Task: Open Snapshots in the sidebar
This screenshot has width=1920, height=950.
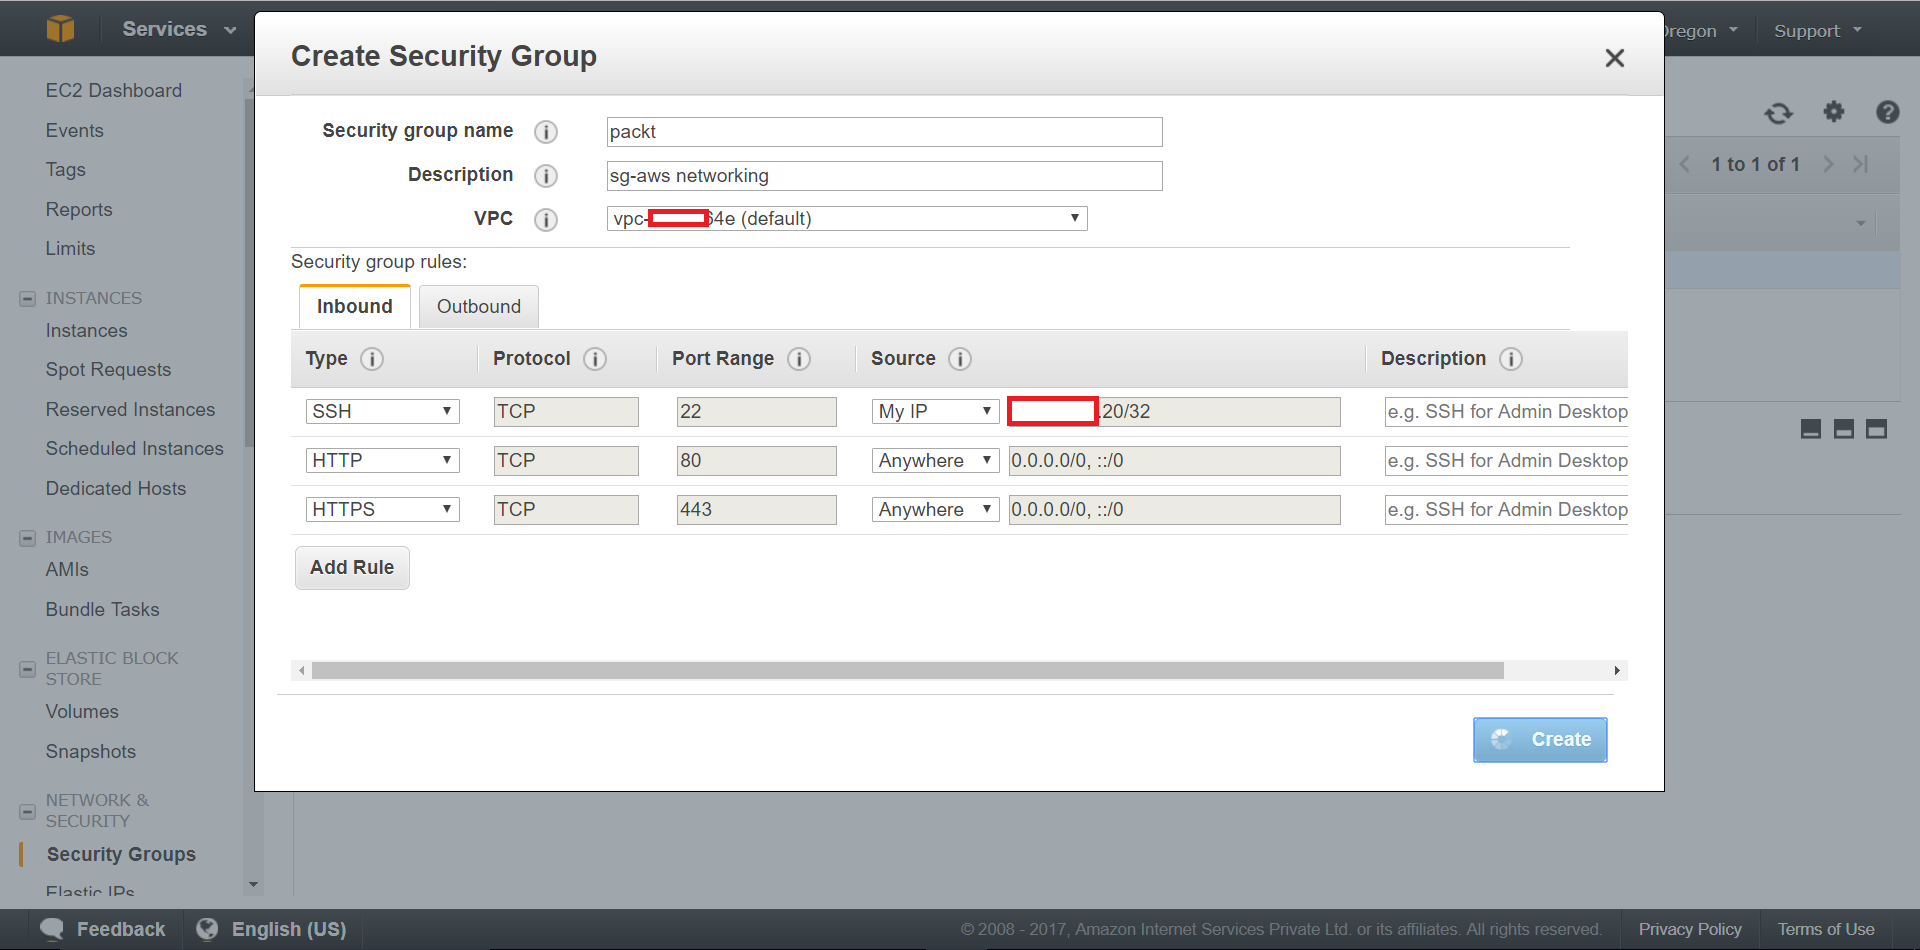Action: click(x=91, y=751)
